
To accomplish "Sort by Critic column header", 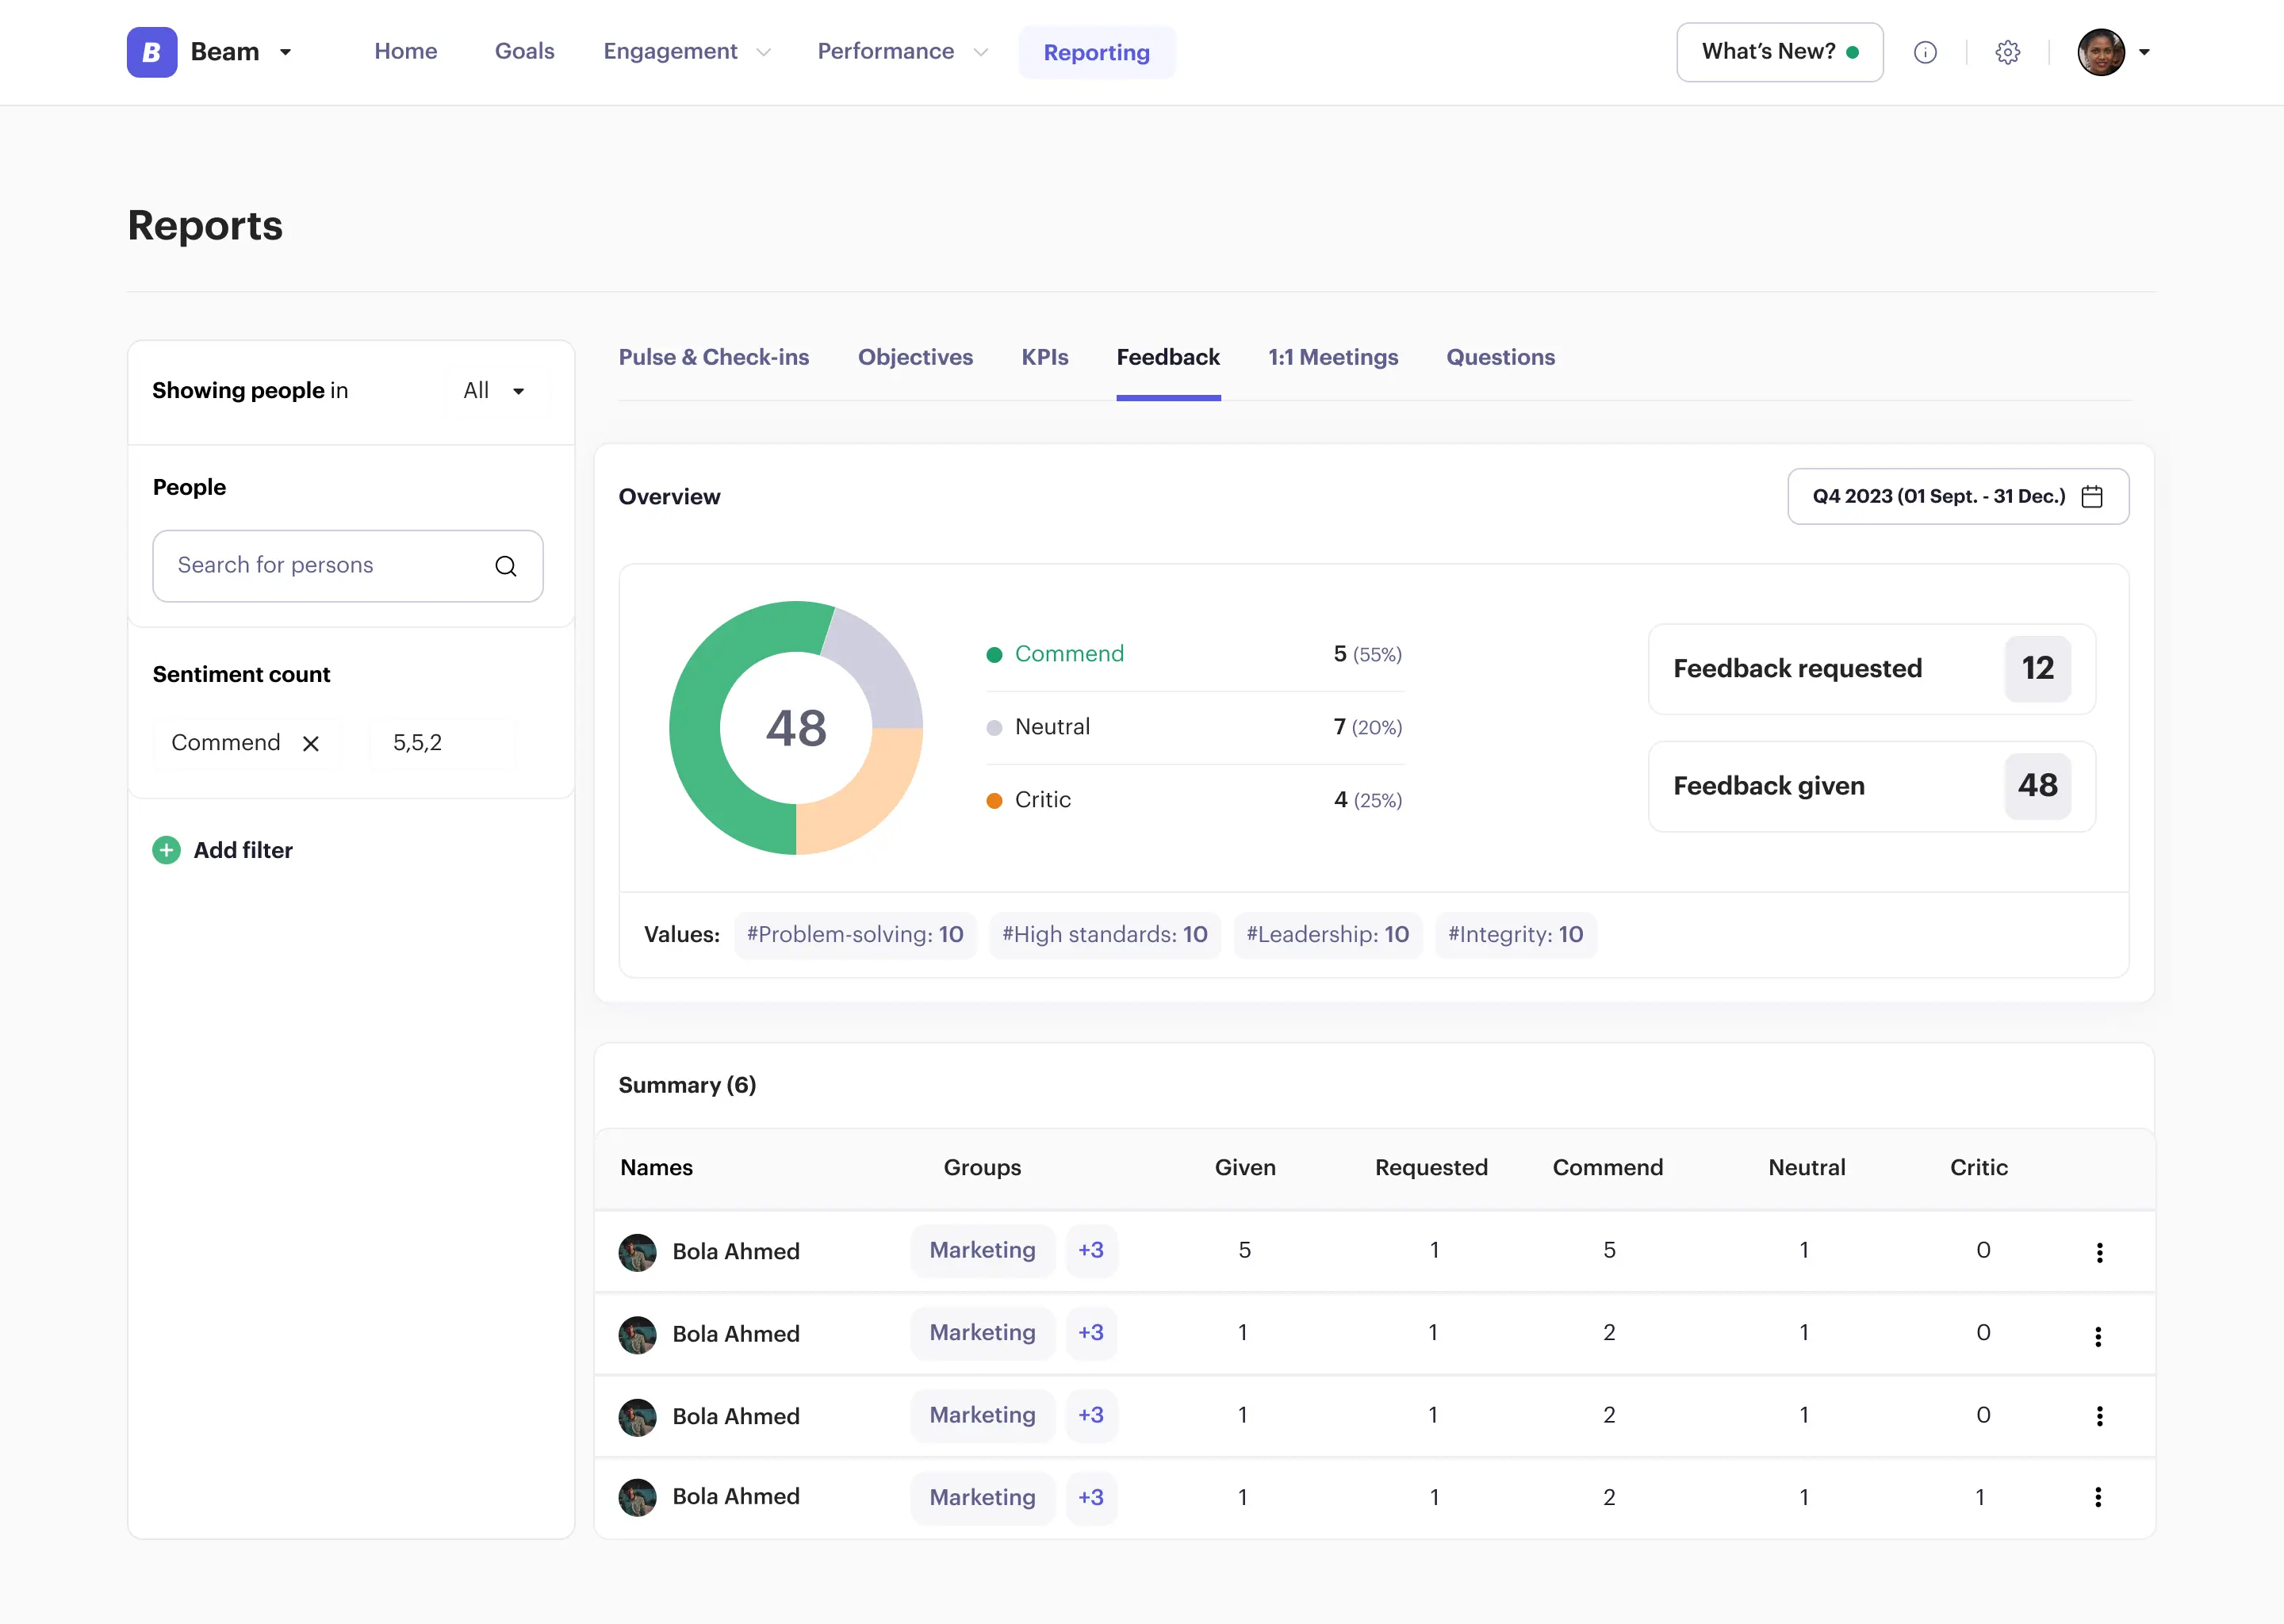I will pyautogui.click(x=1979, y=1167).
